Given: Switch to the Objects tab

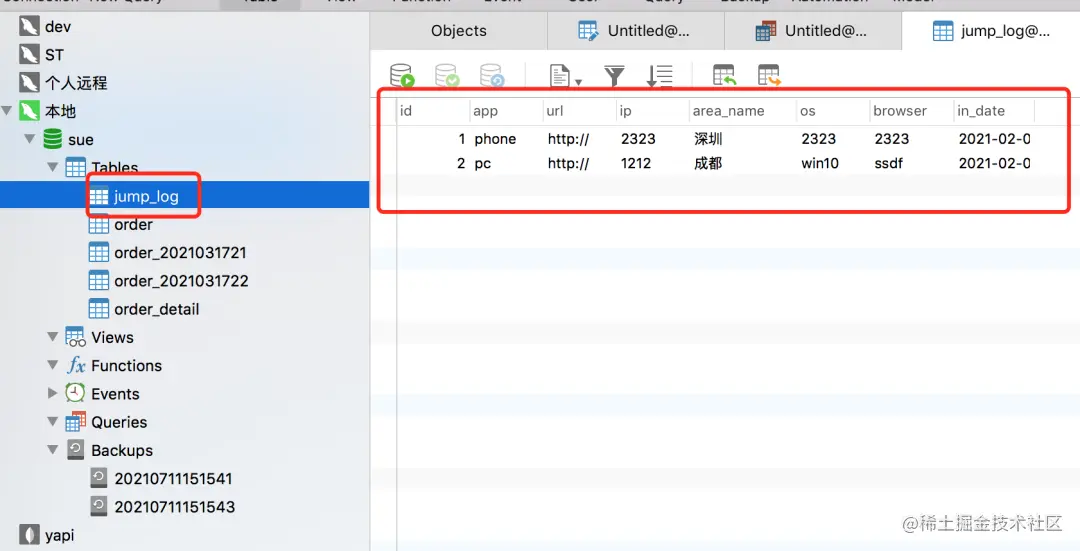Looking at the screenshot, I should [x=459, y=30].
